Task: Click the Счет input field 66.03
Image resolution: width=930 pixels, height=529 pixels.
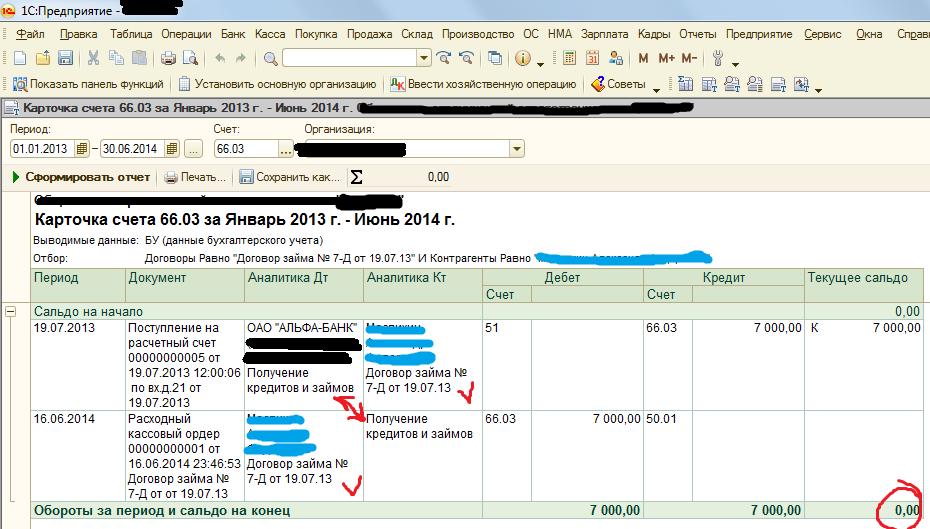Action: tap(245, 149)
